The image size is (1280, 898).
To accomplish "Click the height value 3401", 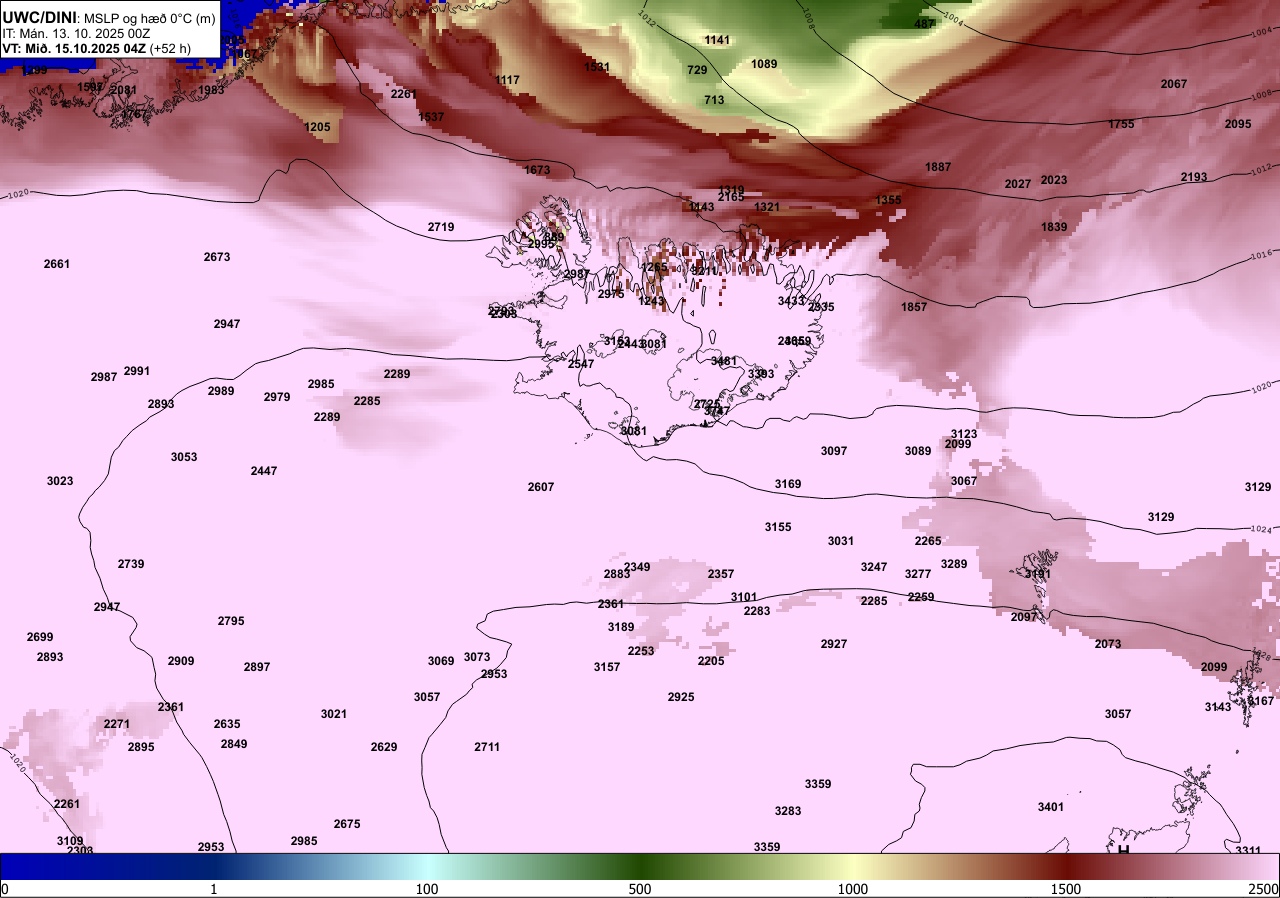I will [1051, 807].
